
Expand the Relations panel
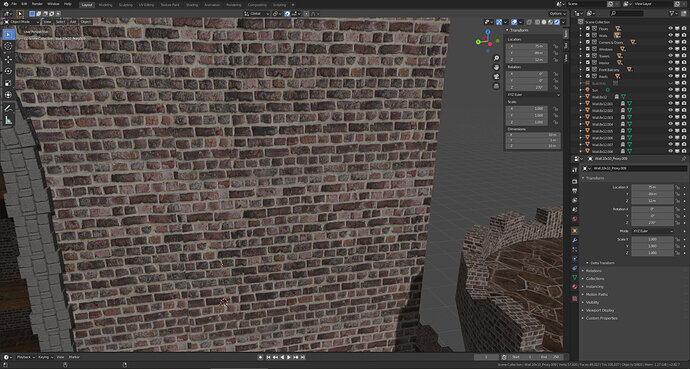[x=593, y=271]
